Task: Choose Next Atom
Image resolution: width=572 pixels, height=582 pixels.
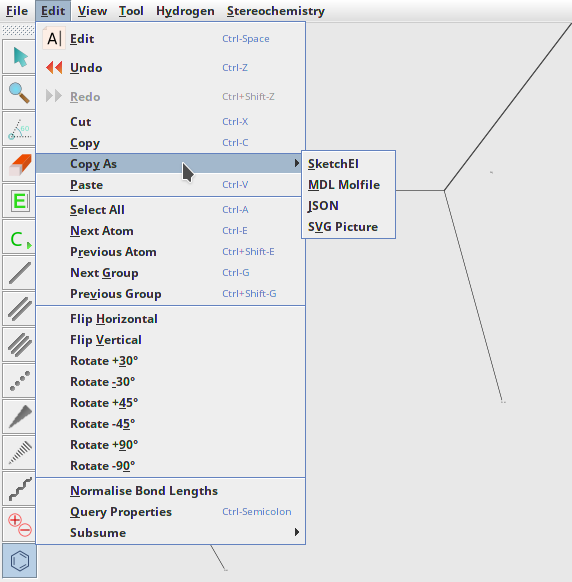Action: click(x=171, y=230)
